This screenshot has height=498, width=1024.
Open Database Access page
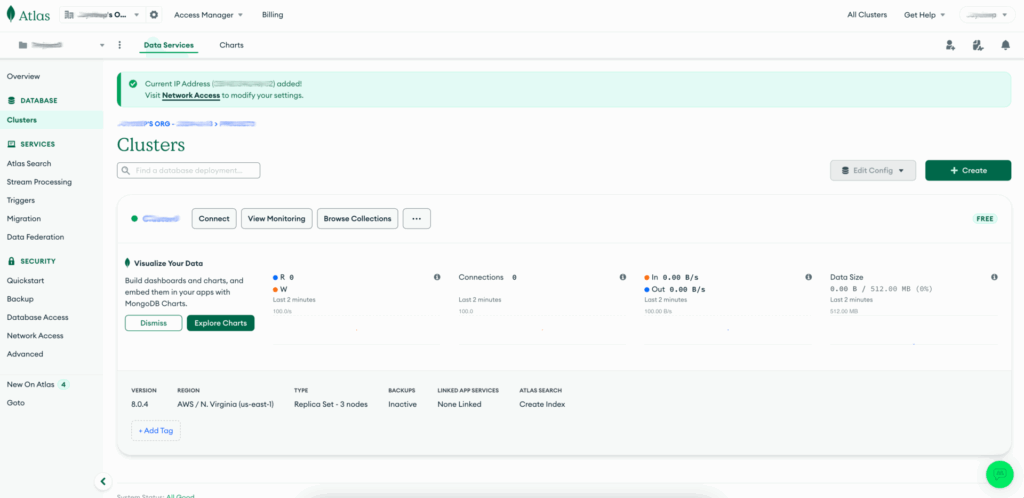click(37, 317)
